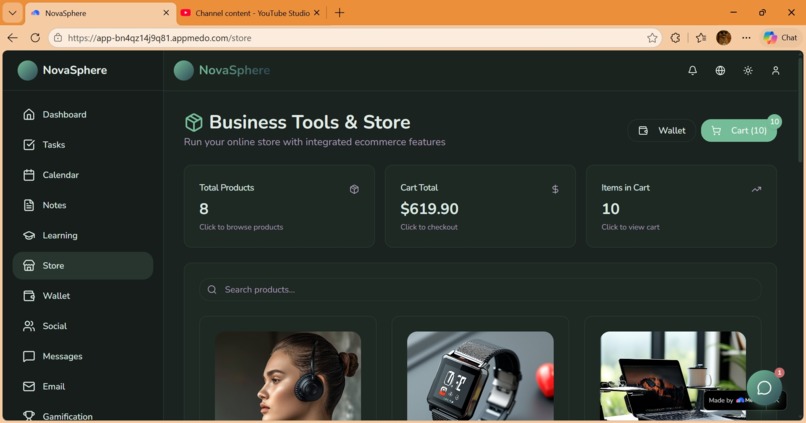This screenshot has height=423, width=806.
Task: Focus the Search products field
Action: (x=480, y=290)
